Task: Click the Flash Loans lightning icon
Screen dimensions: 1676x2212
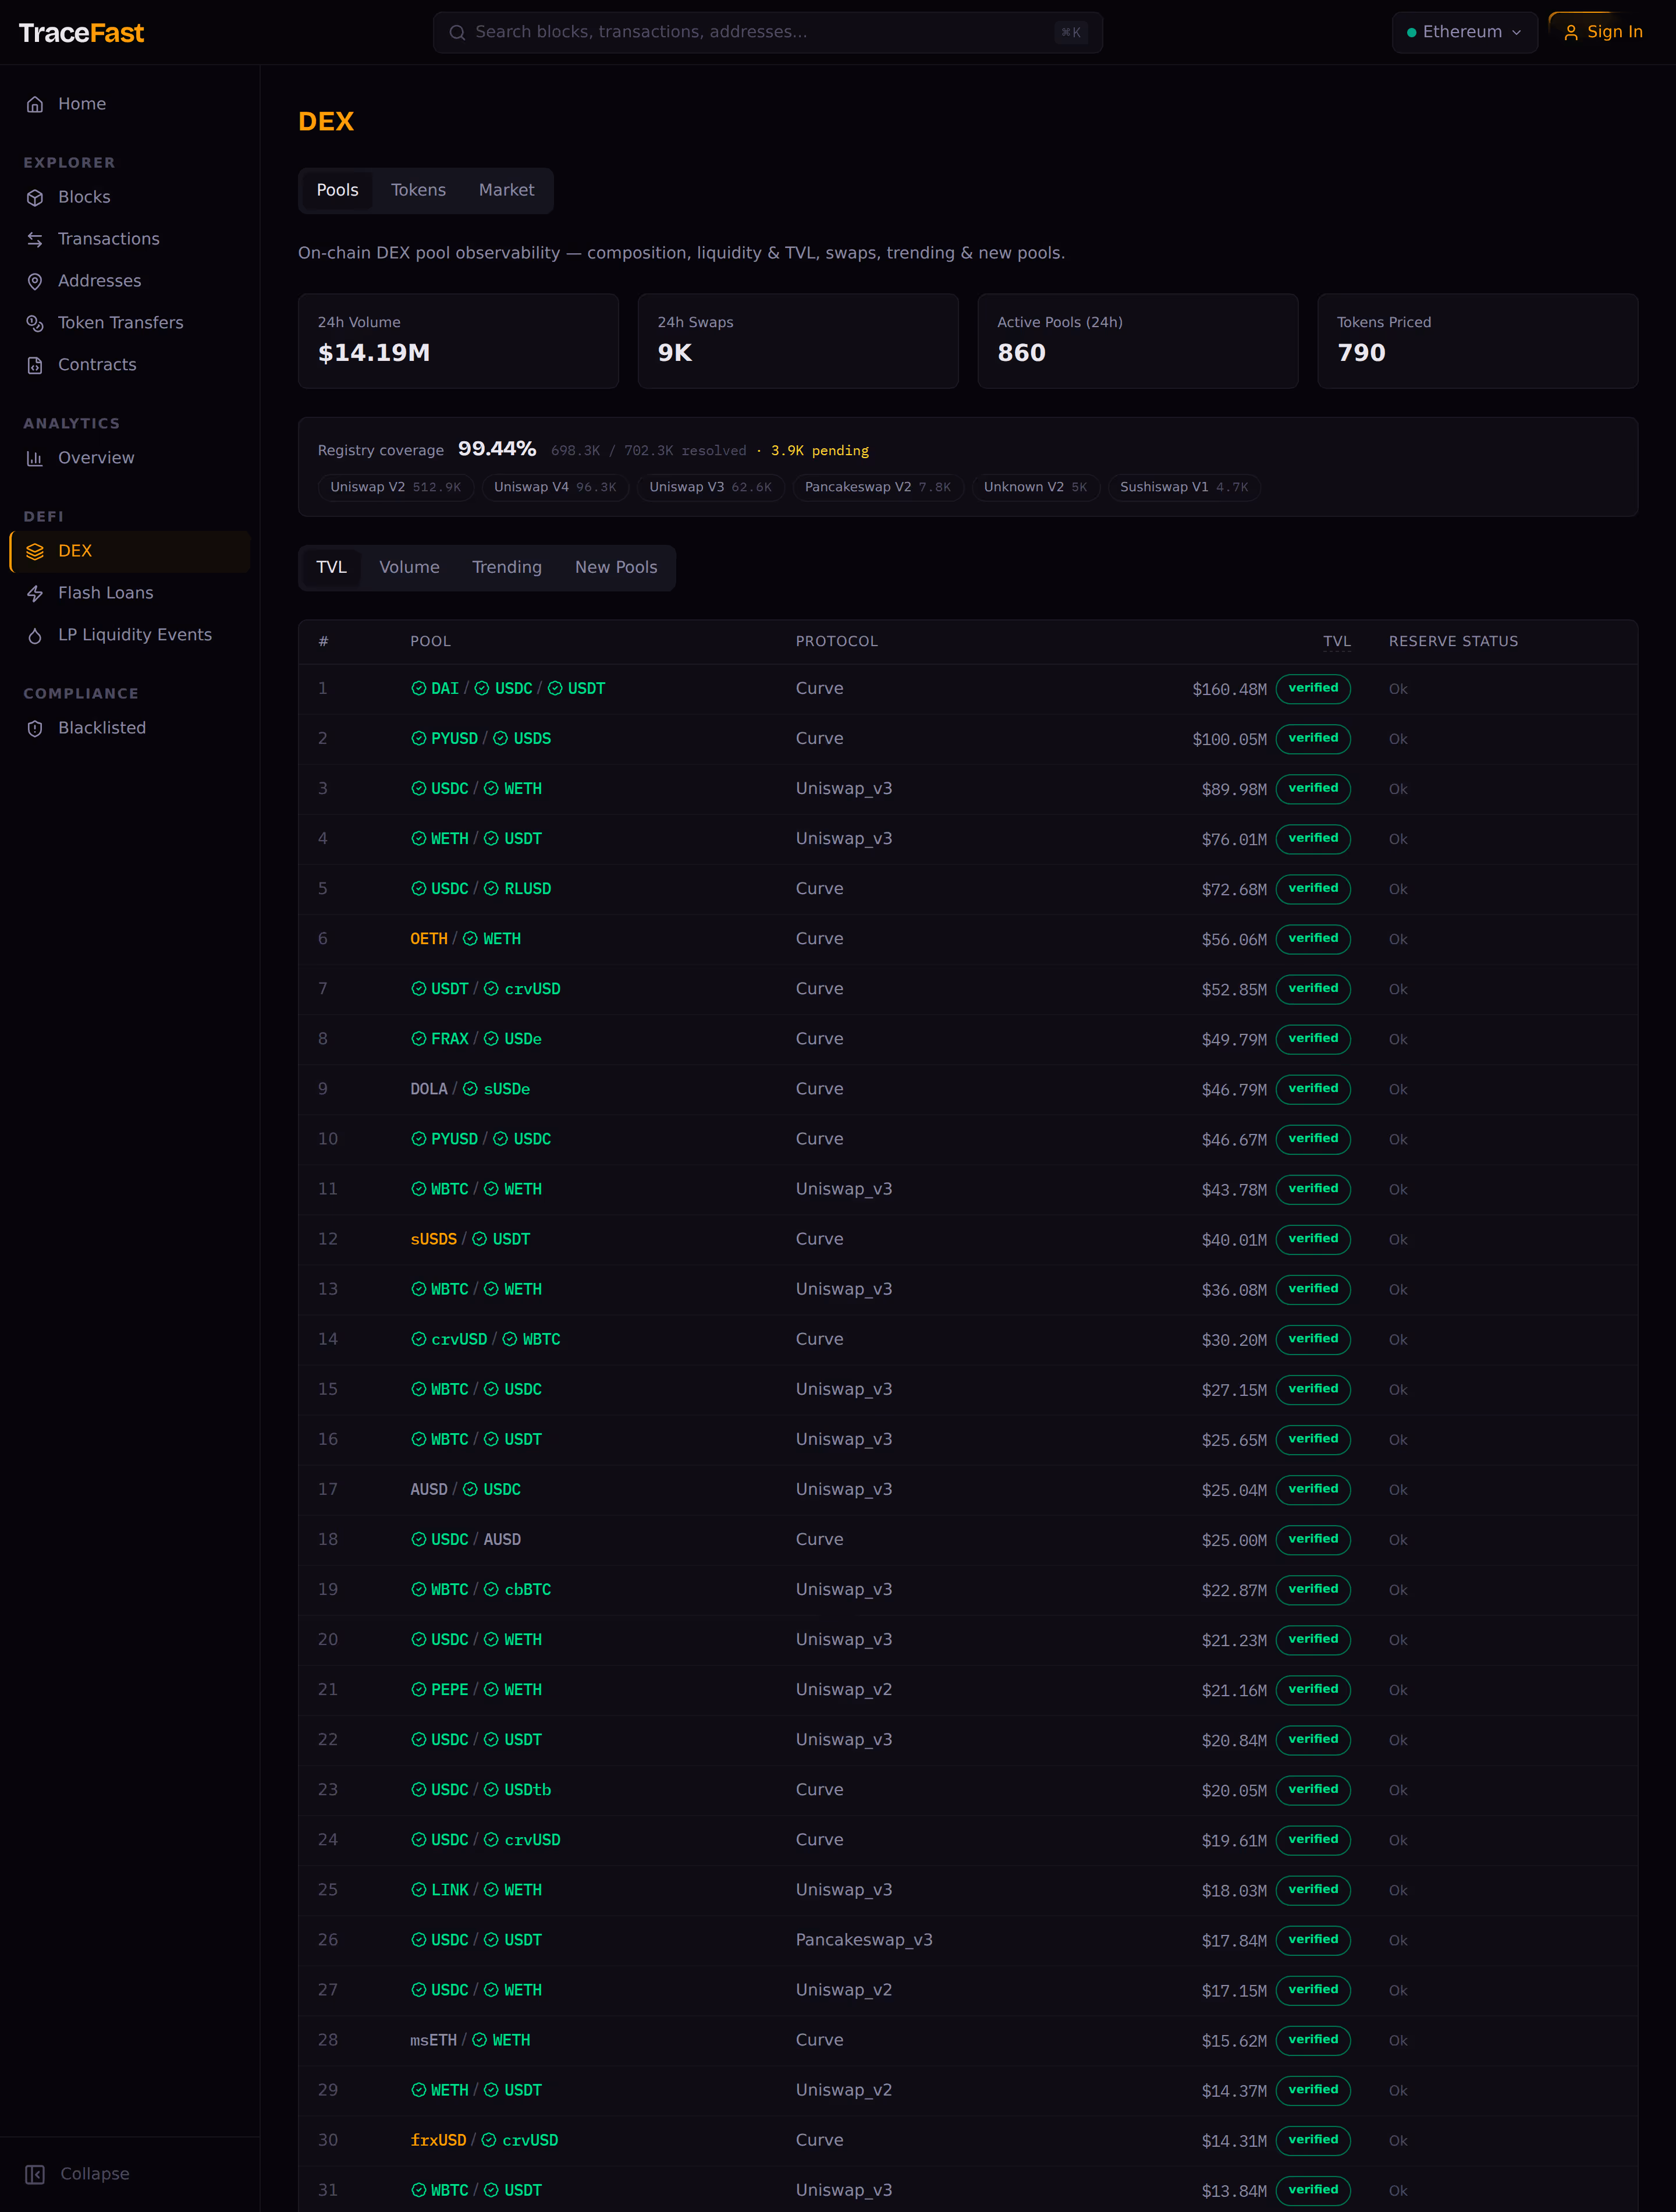Action: pos(35,594)
